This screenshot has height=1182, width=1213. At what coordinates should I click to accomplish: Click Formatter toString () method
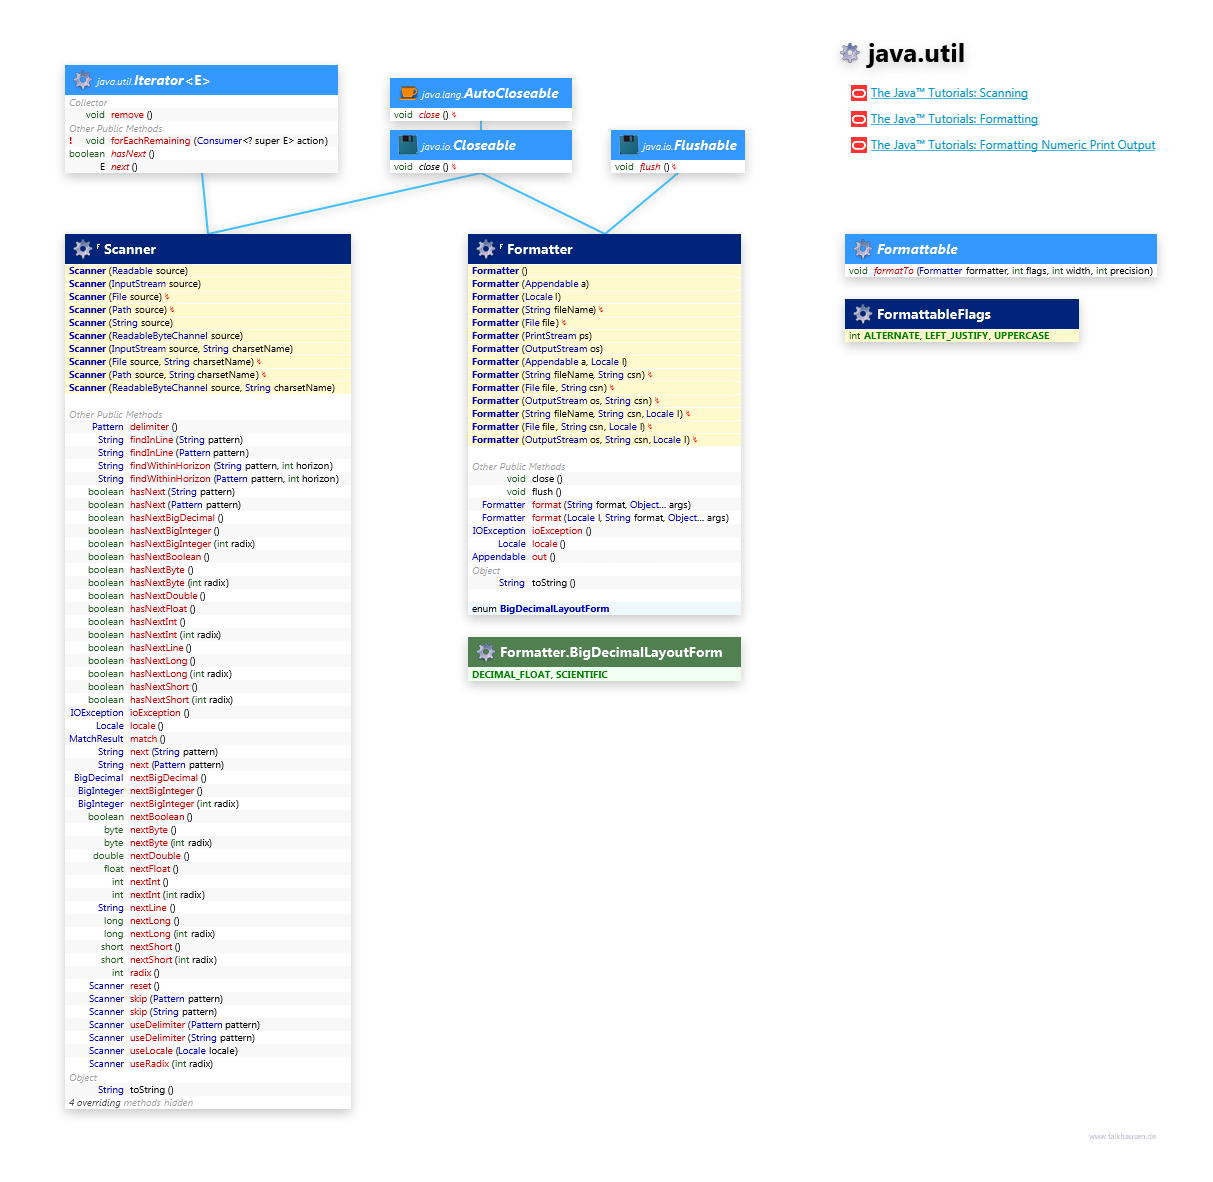[x=553, y=583]
